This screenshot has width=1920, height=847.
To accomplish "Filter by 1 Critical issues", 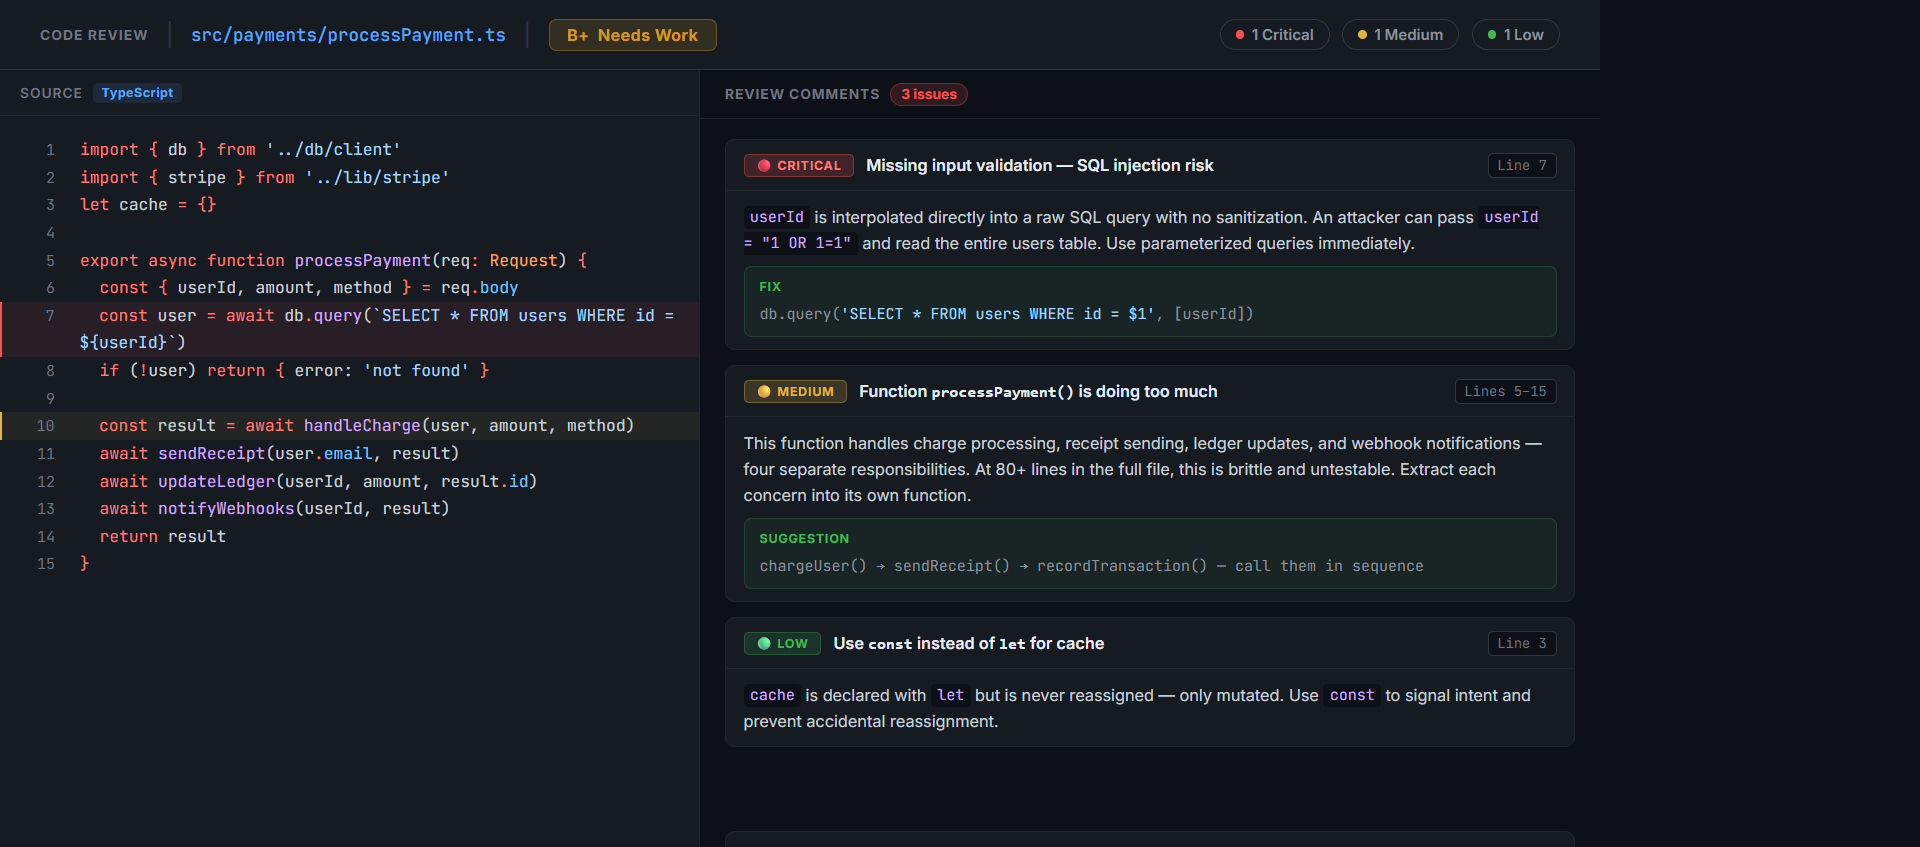I will [x=1282, y=35].
